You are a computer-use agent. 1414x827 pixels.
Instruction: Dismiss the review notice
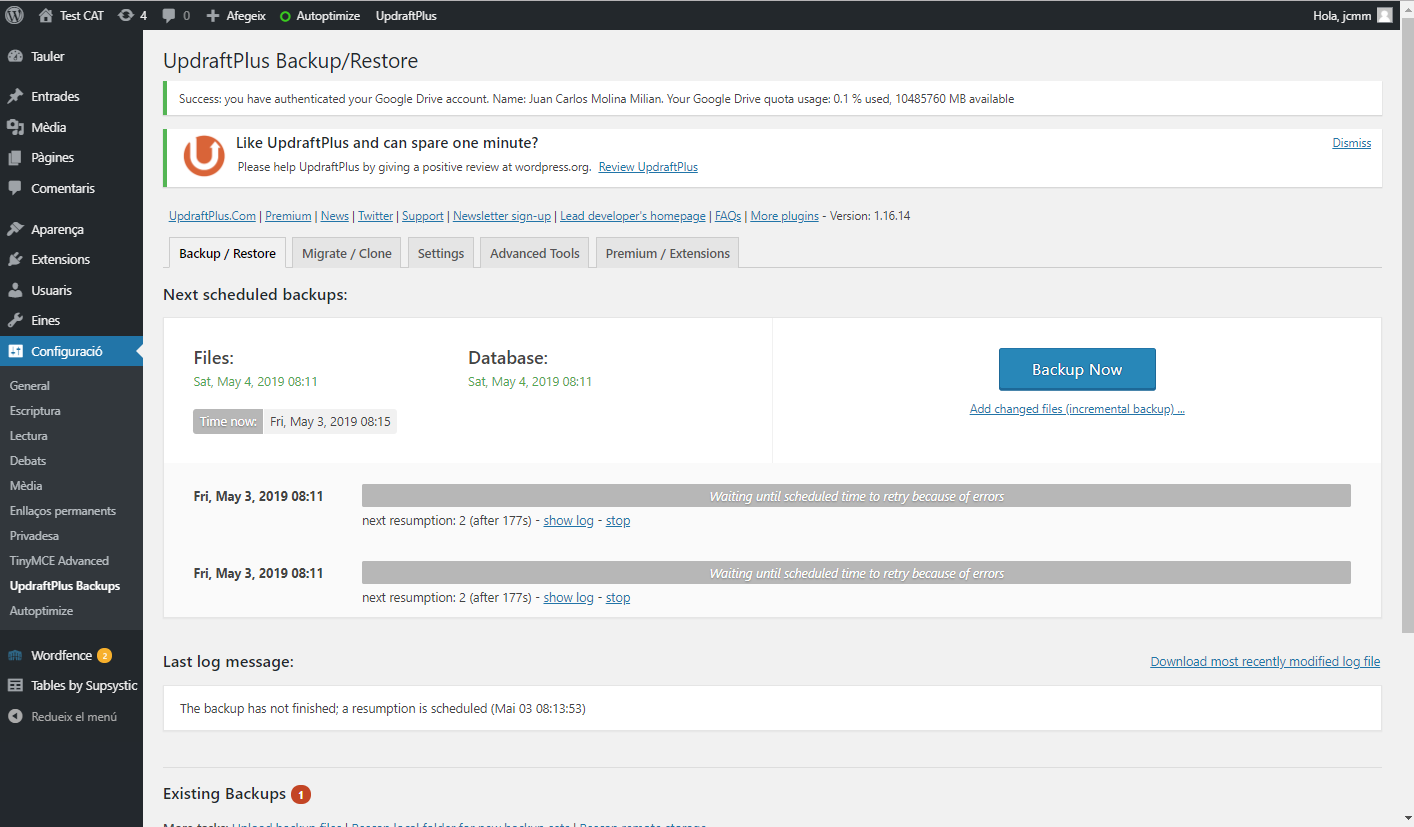pyautogui.click(x=1352, y=143)
